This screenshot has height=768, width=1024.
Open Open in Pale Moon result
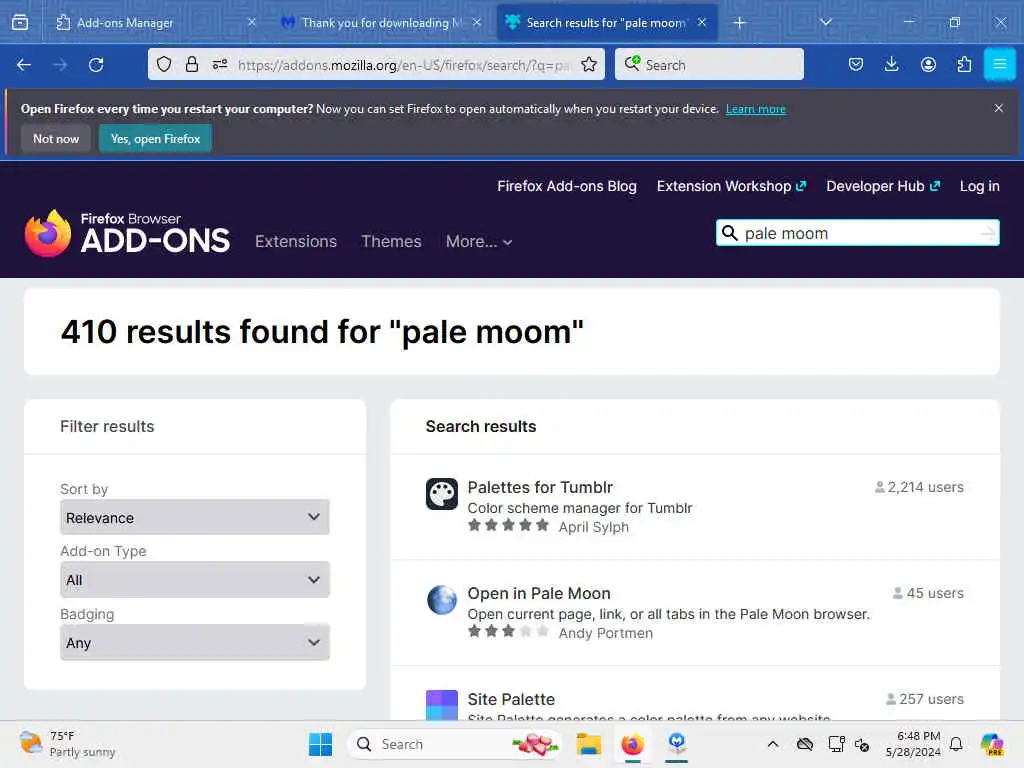[x=539, y=593]
